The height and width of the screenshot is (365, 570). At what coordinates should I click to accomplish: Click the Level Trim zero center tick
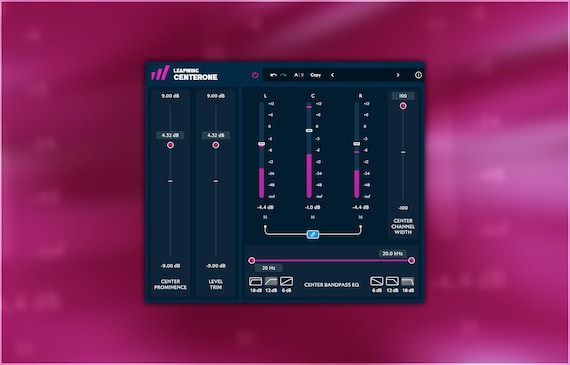[x=216, y=181]
